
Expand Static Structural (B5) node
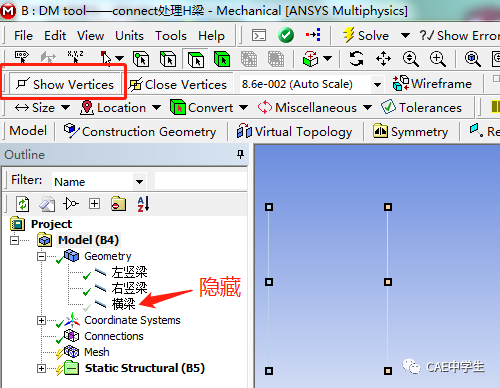41,368
